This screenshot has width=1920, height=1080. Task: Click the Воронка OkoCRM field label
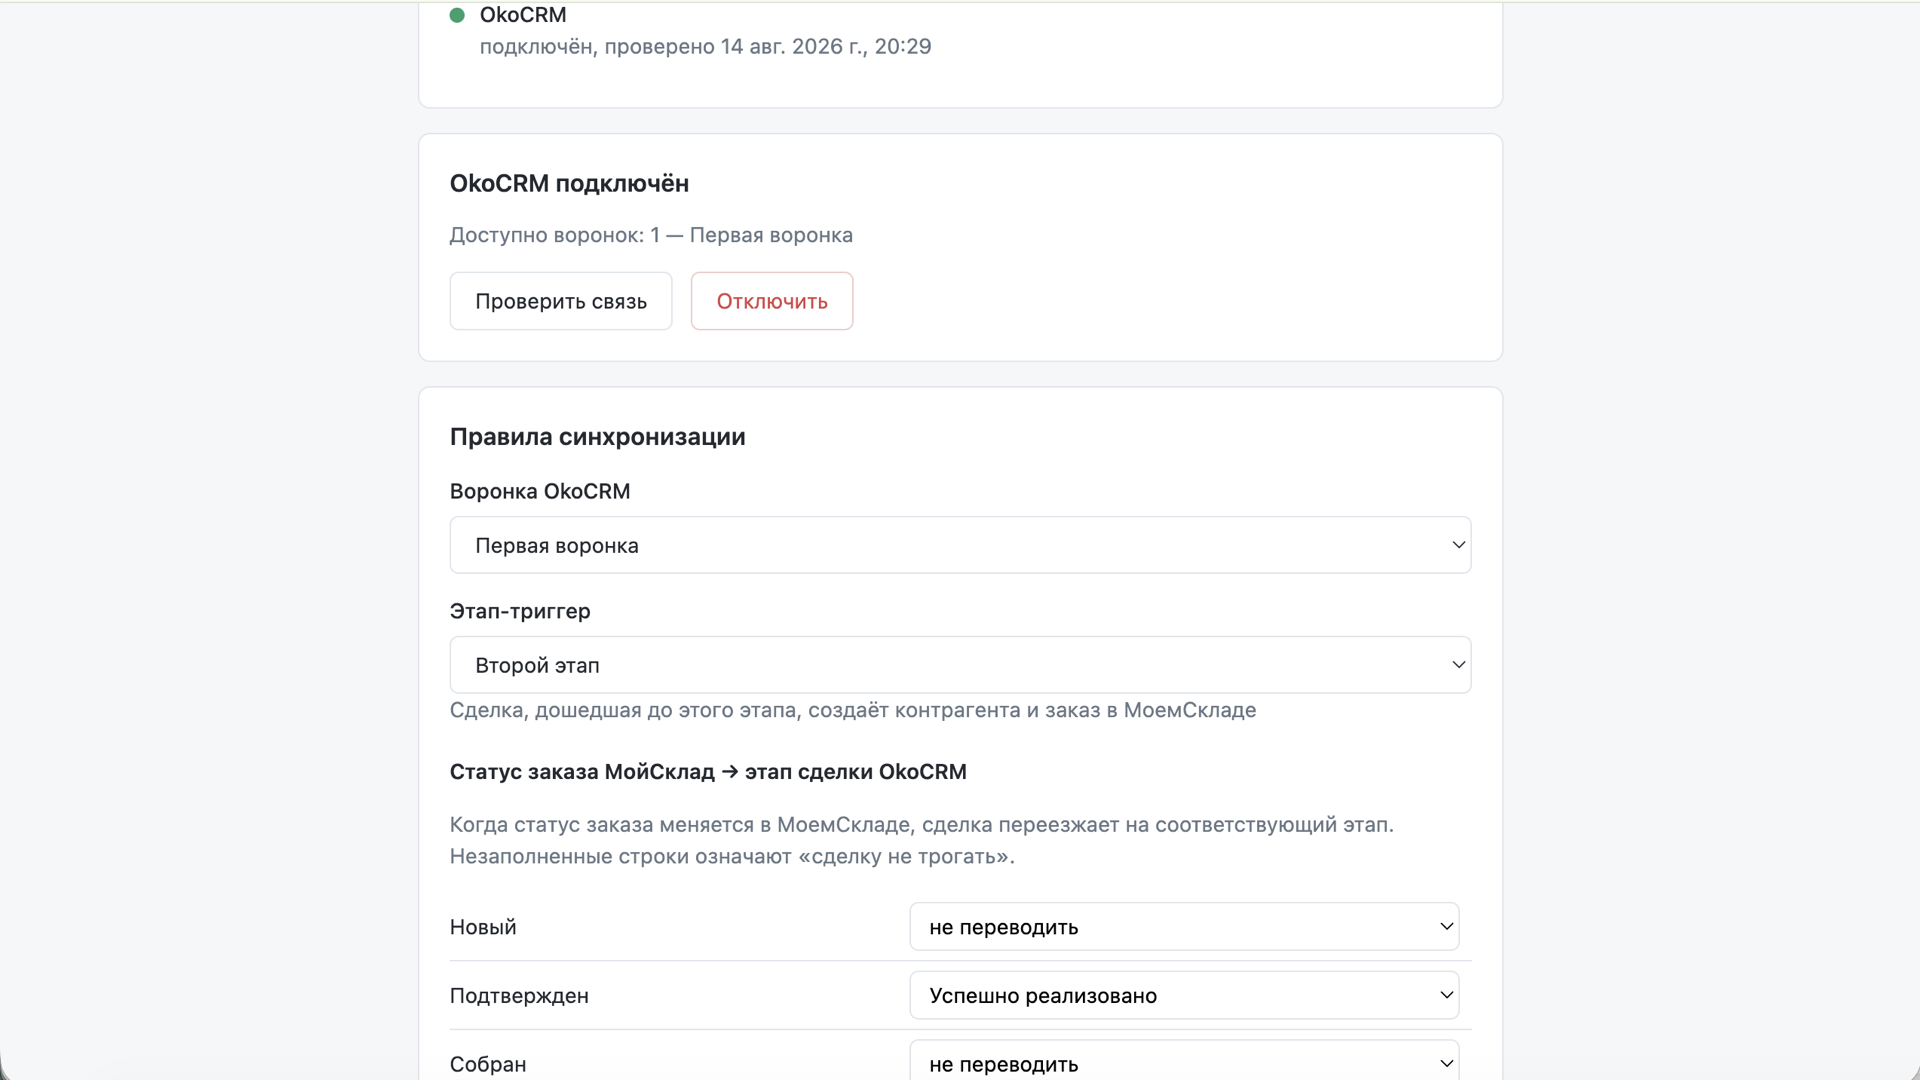[540, 491]
